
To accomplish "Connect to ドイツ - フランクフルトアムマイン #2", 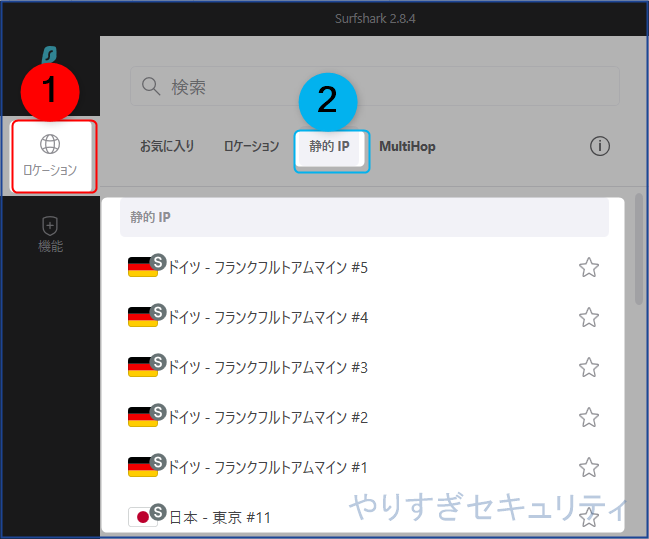I will [363, 417].
